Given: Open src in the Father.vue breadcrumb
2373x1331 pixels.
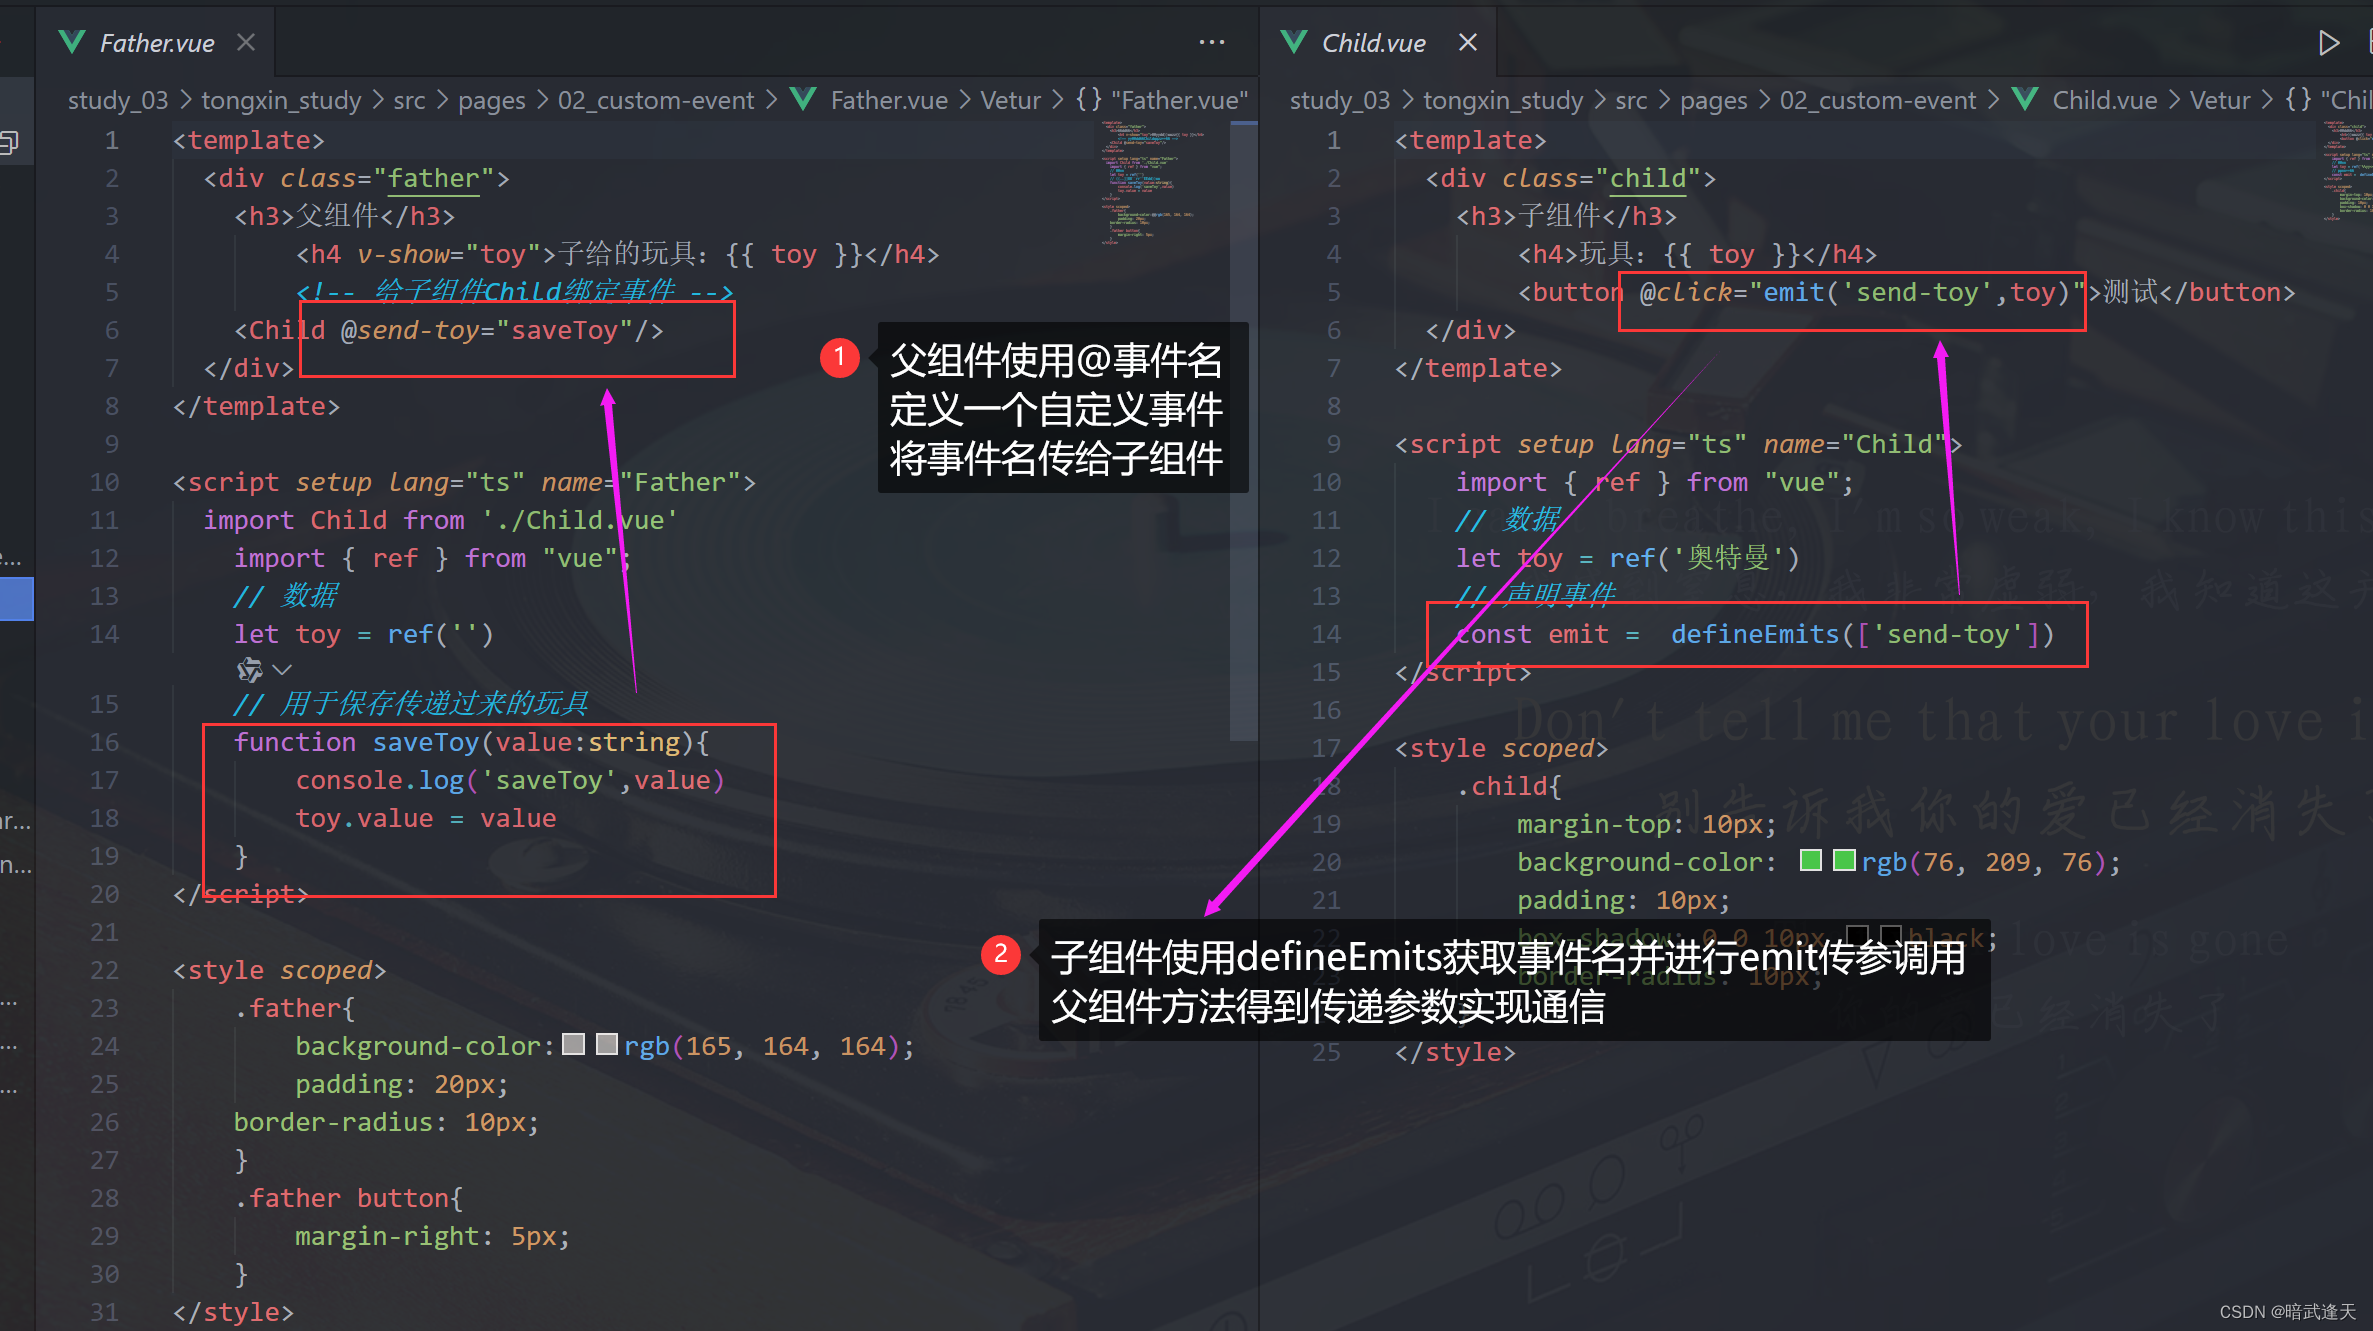Looking at the screenshot, I should coord(409,100).
